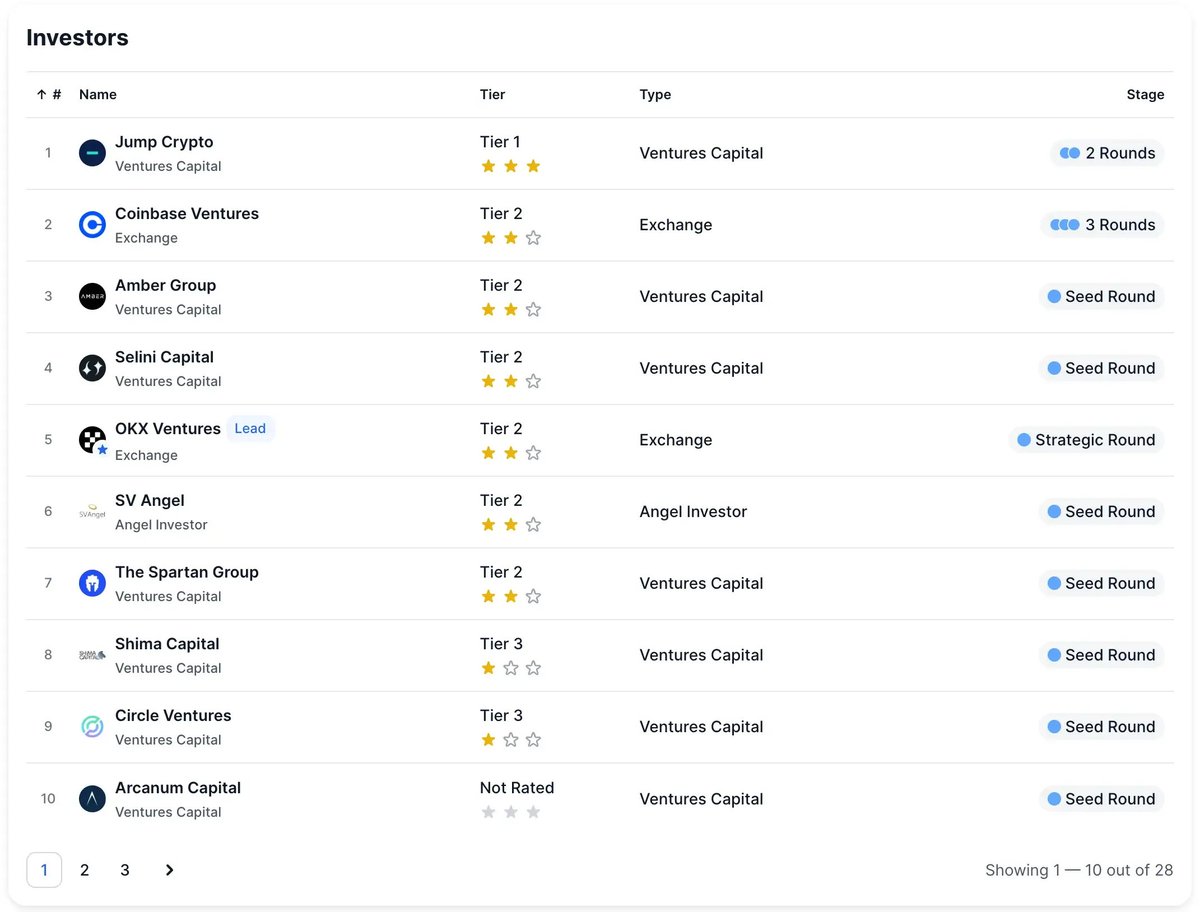
Task: Click the Coinbase Ventures logo icon
Action: 92,225
